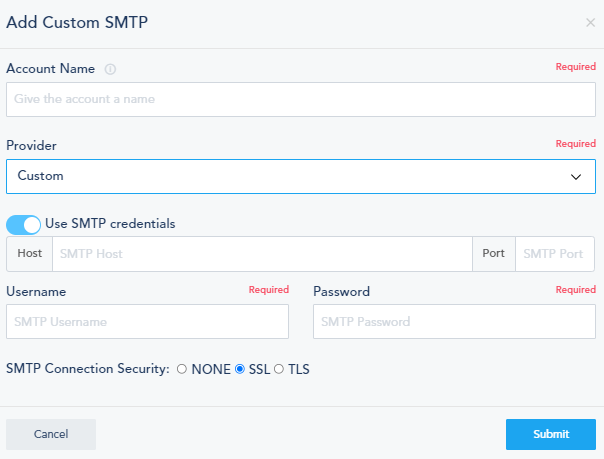Click the Username field label

36,292
